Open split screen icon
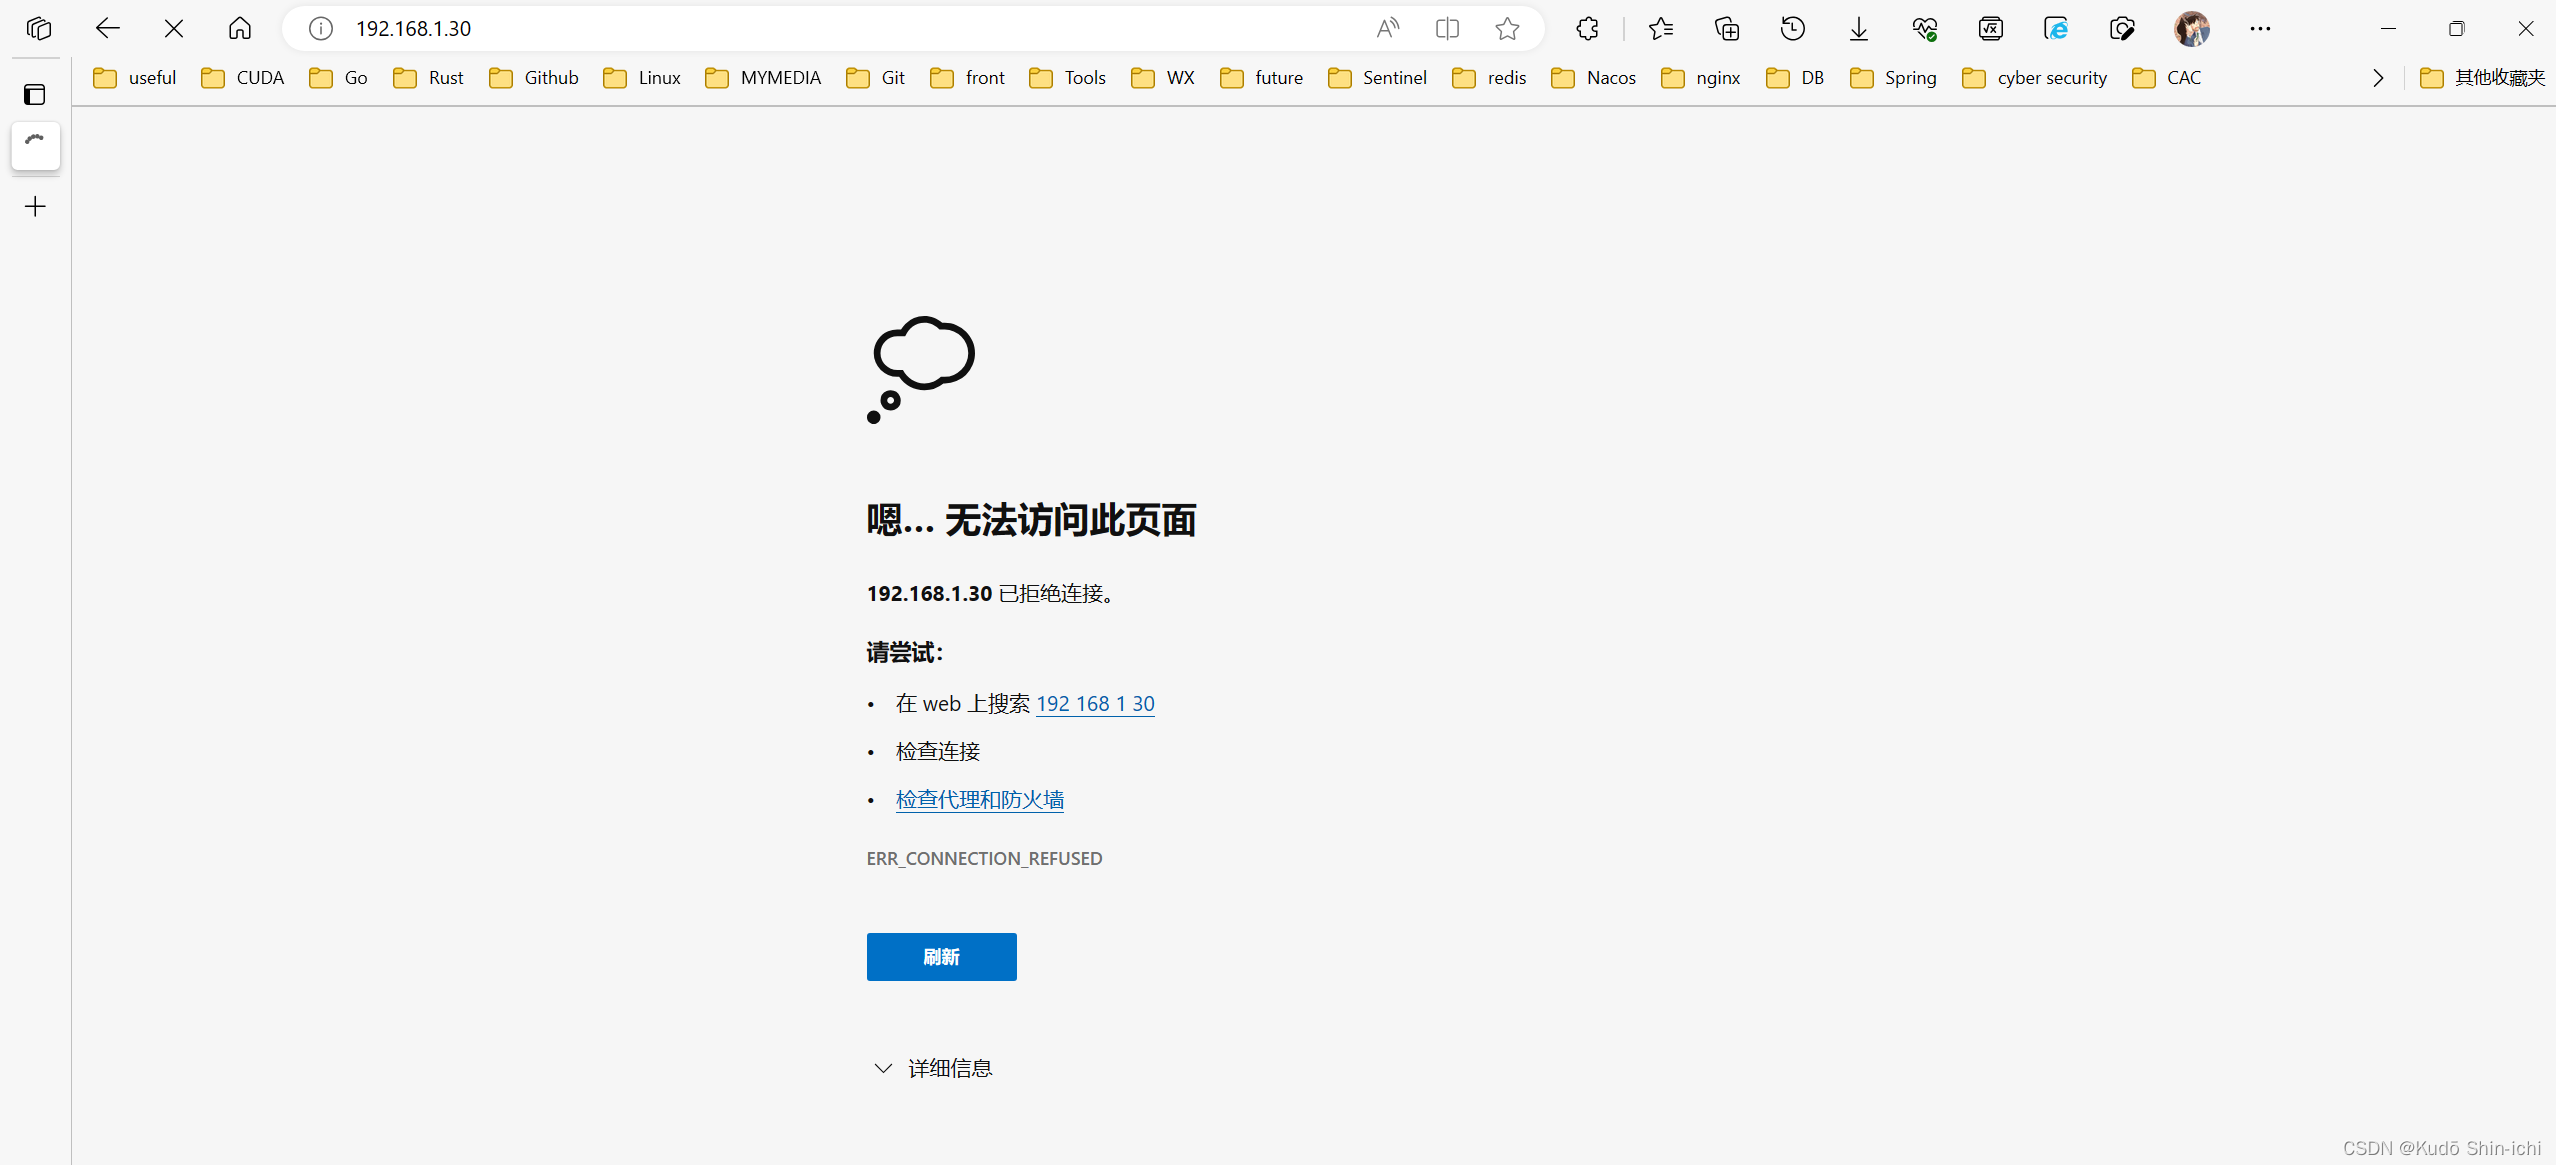The width and height of the screenshot is (2556, 1165). click(x=1447, y=28)
